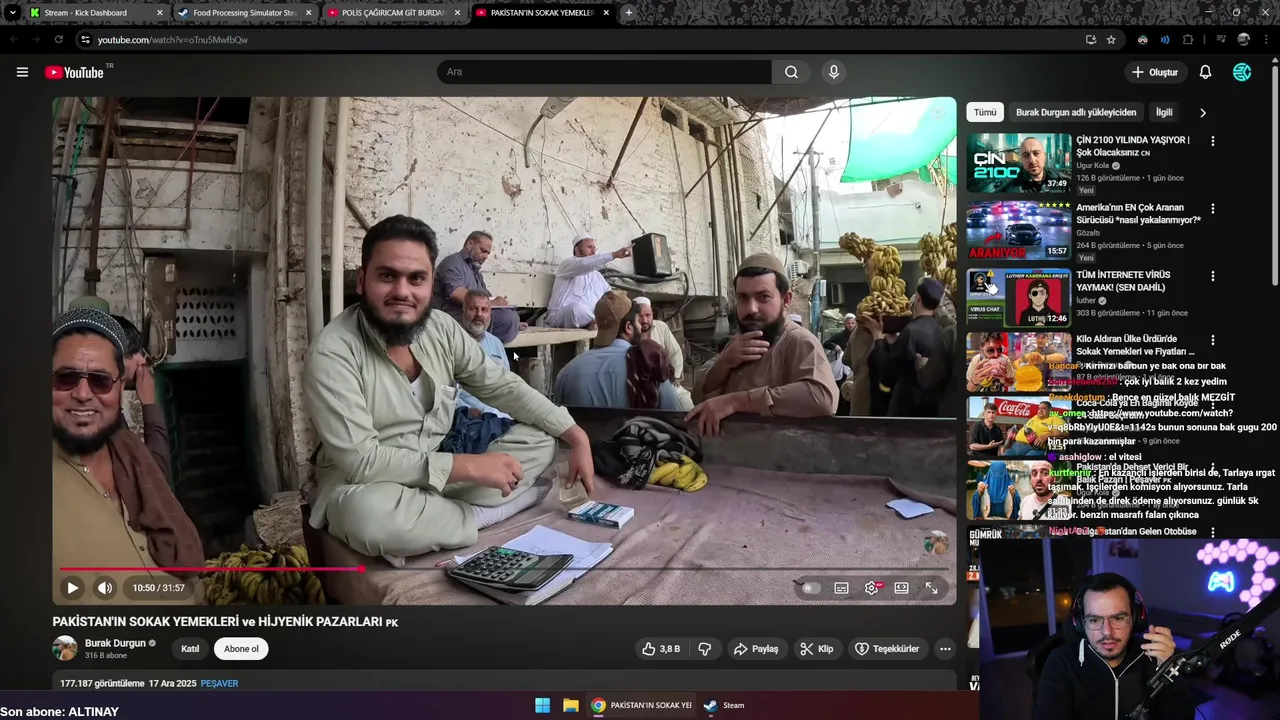
Task: Select Burak Durgun adlı yükleyiciden chip
Action: click(1076, 113)
